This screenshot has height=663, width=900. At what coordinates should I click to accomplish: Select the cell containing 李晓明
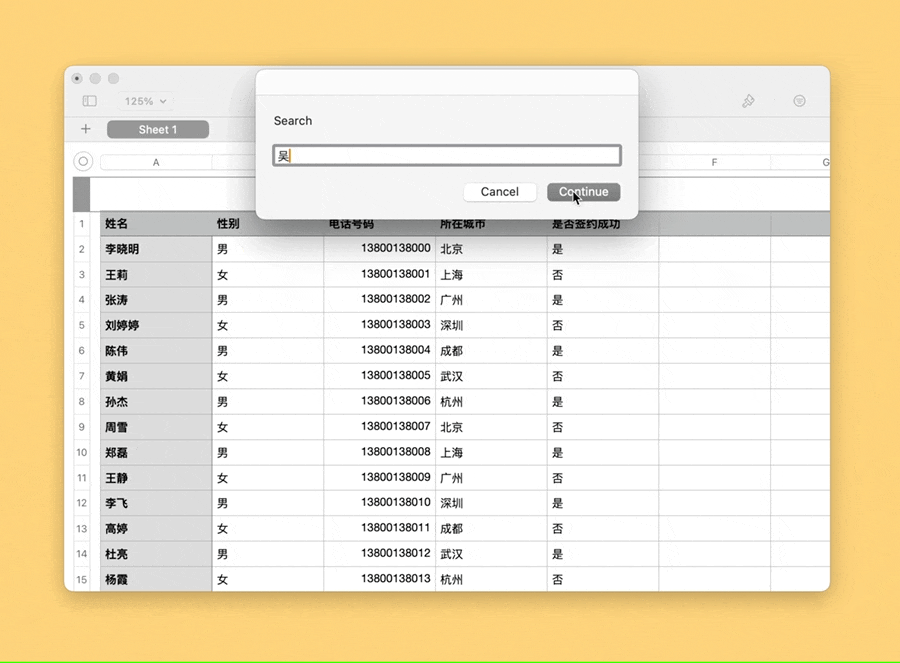(156, 249)
